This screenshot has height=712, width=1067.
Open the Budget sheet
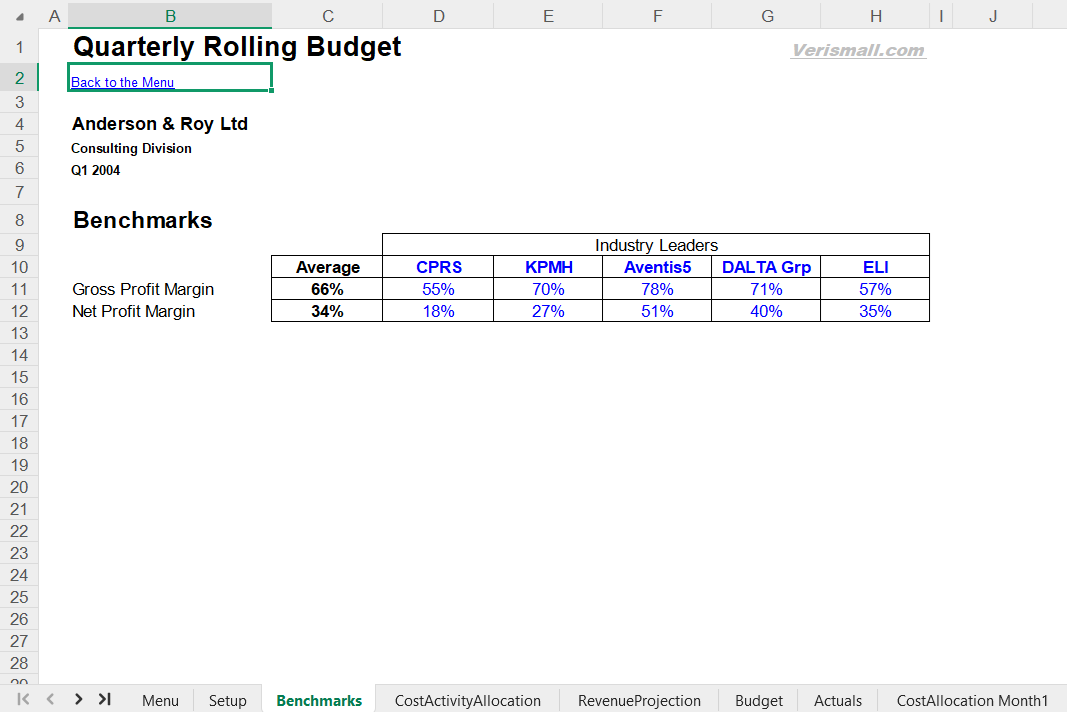point(758,700)
